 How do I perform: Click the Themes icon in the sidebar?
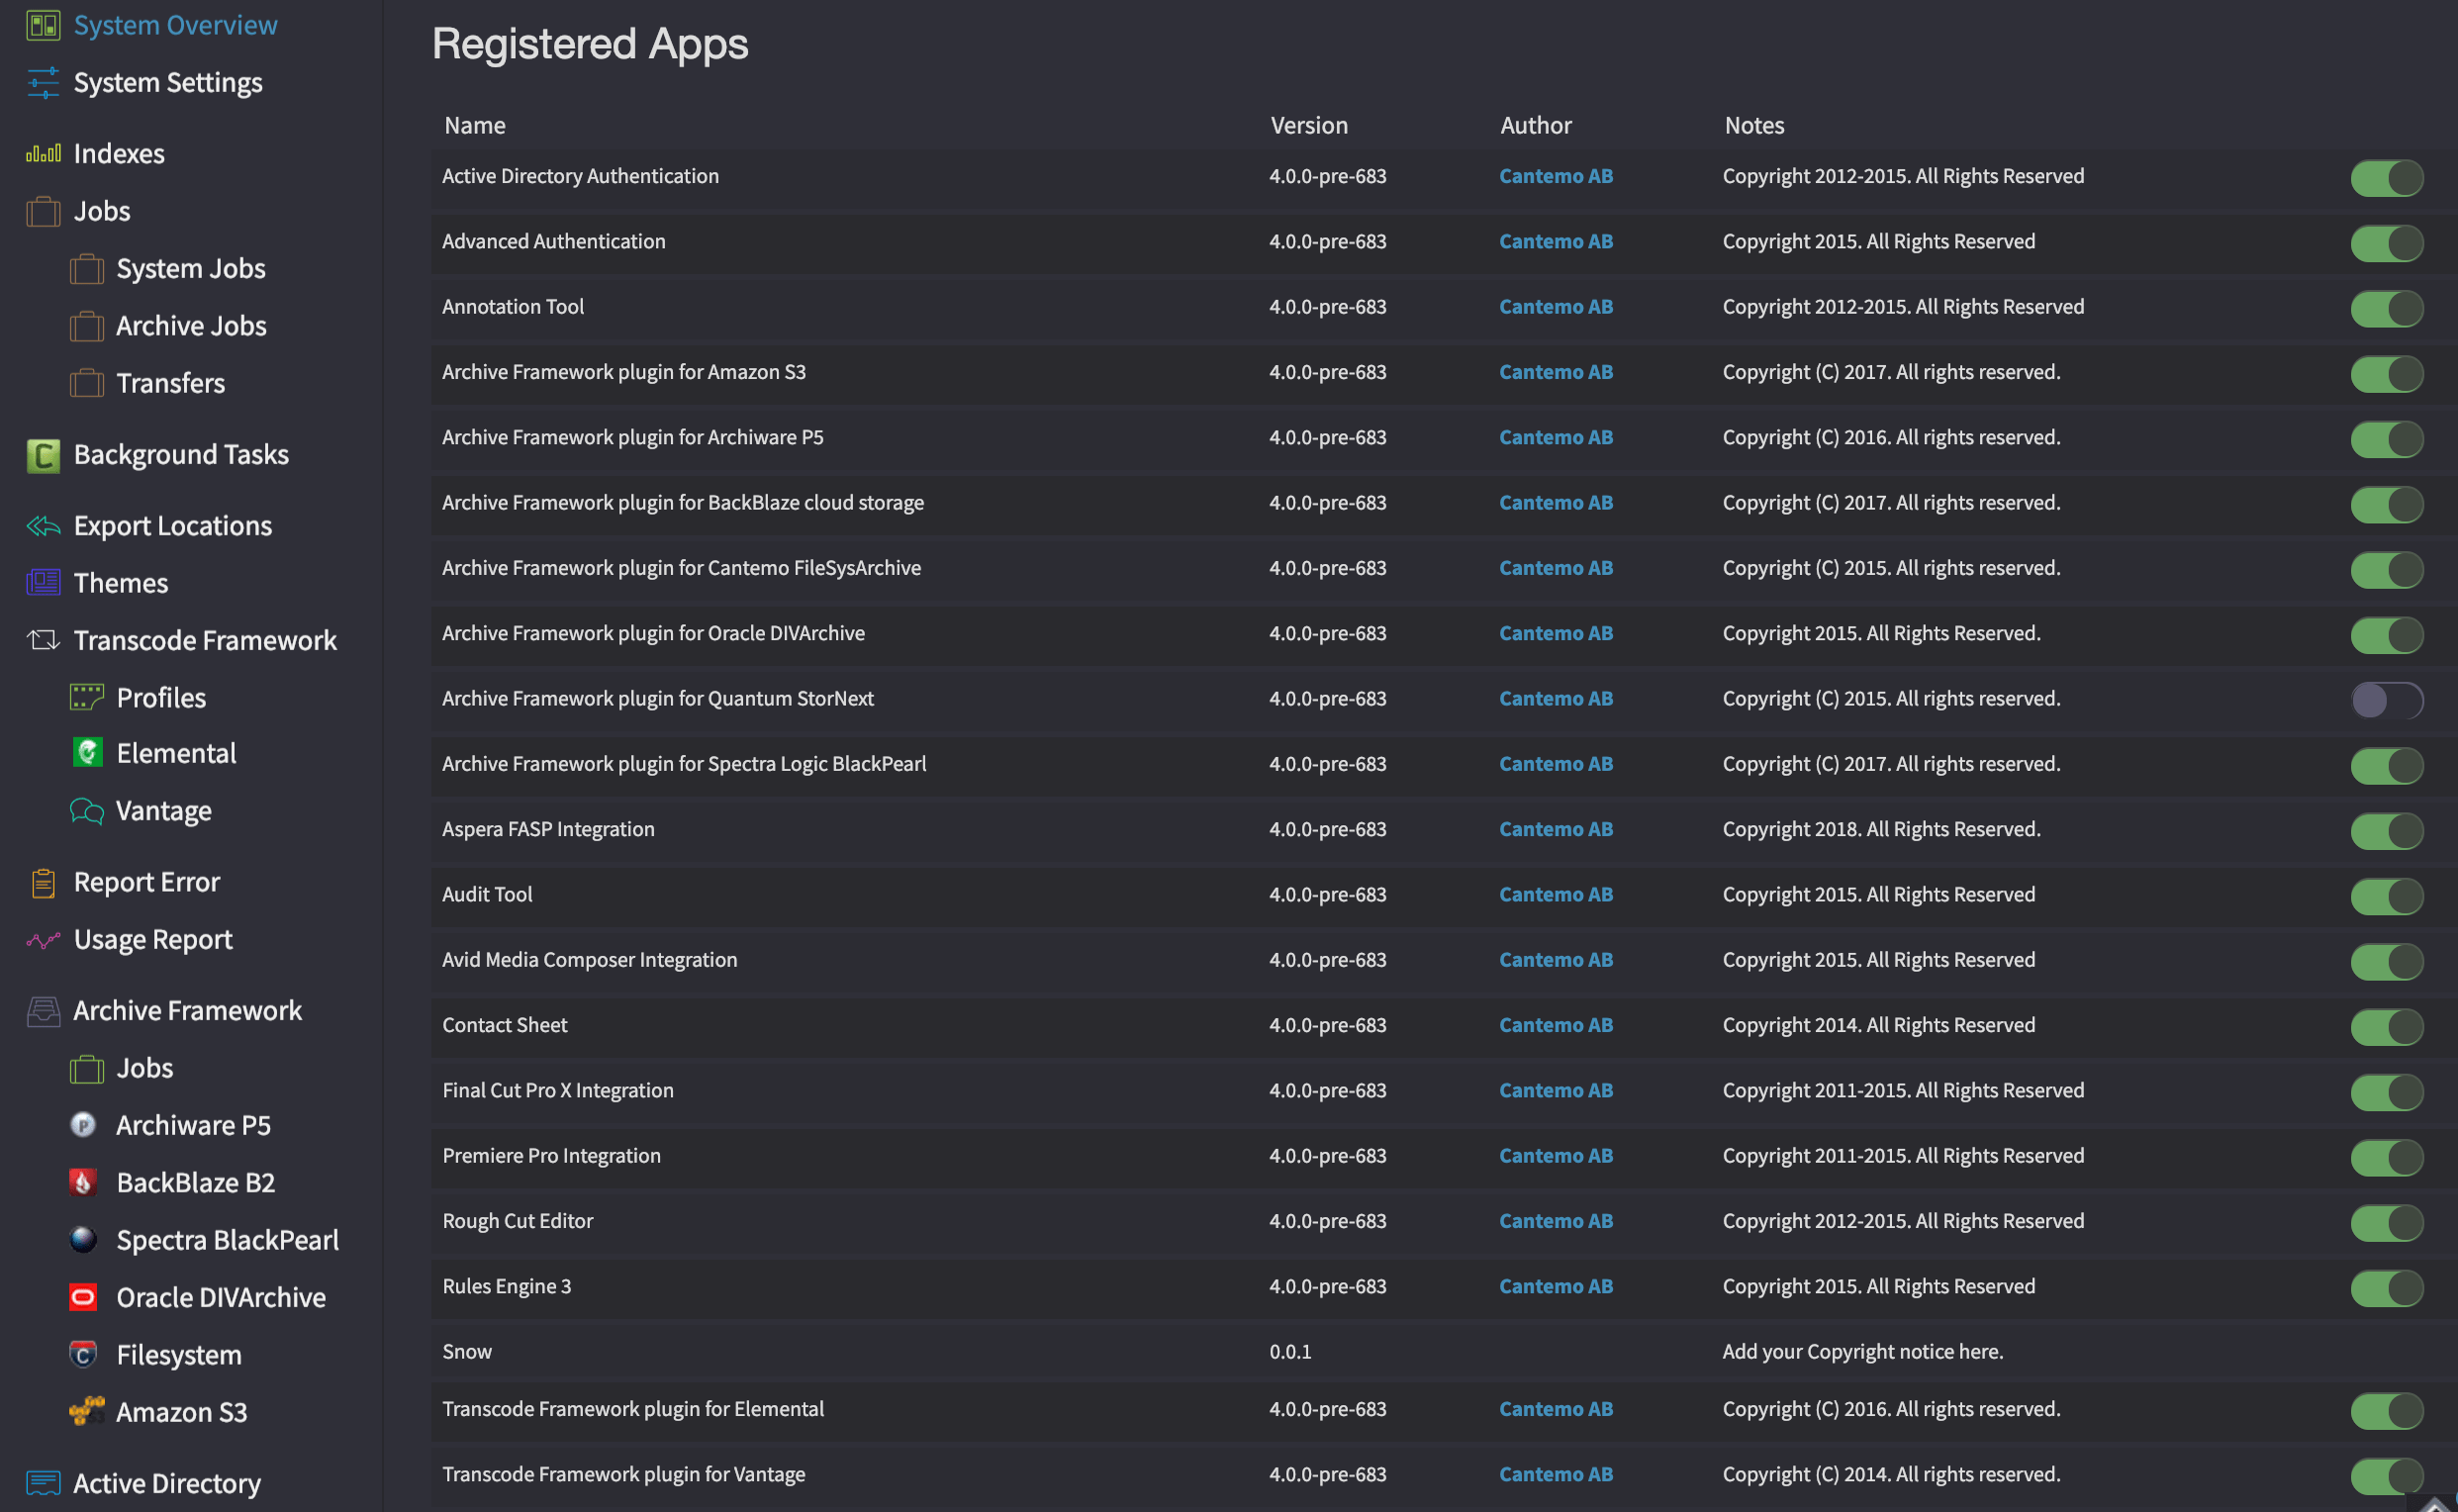[42, 583]
